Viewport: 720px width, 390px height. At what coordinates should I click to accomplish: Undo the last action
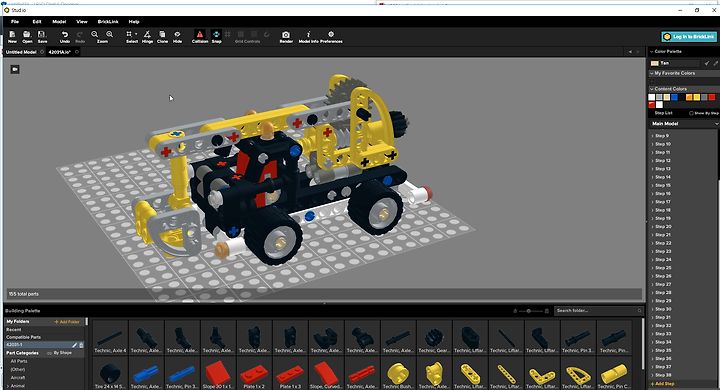[65, 36]
